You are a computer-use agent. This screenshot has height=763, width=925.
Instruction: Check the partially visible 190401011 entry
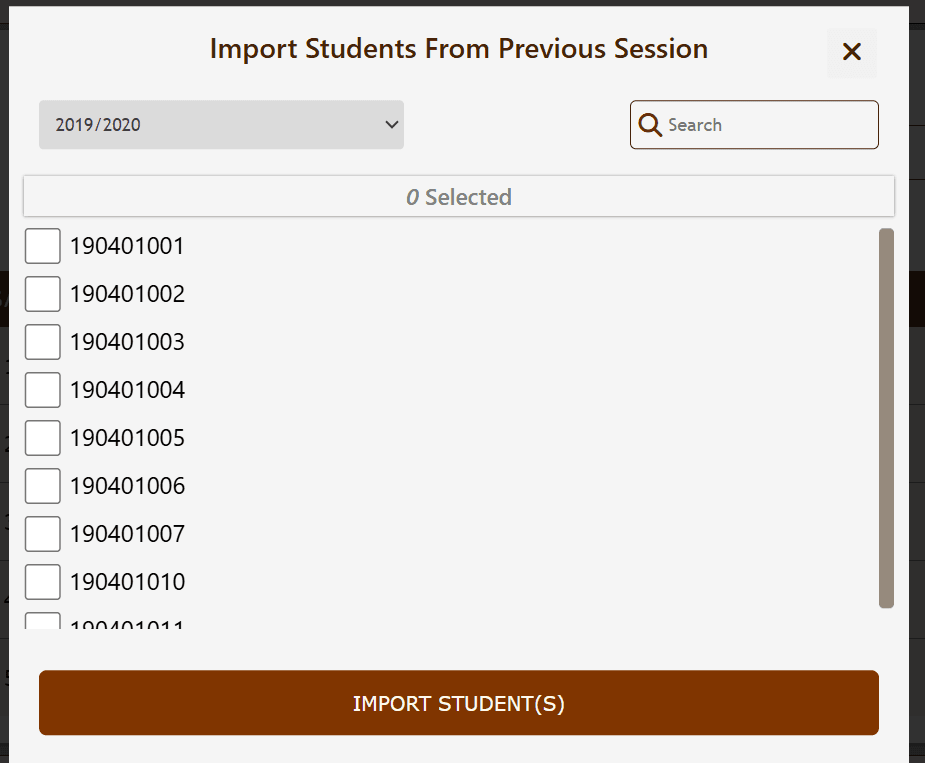click(x=42, y=623)
